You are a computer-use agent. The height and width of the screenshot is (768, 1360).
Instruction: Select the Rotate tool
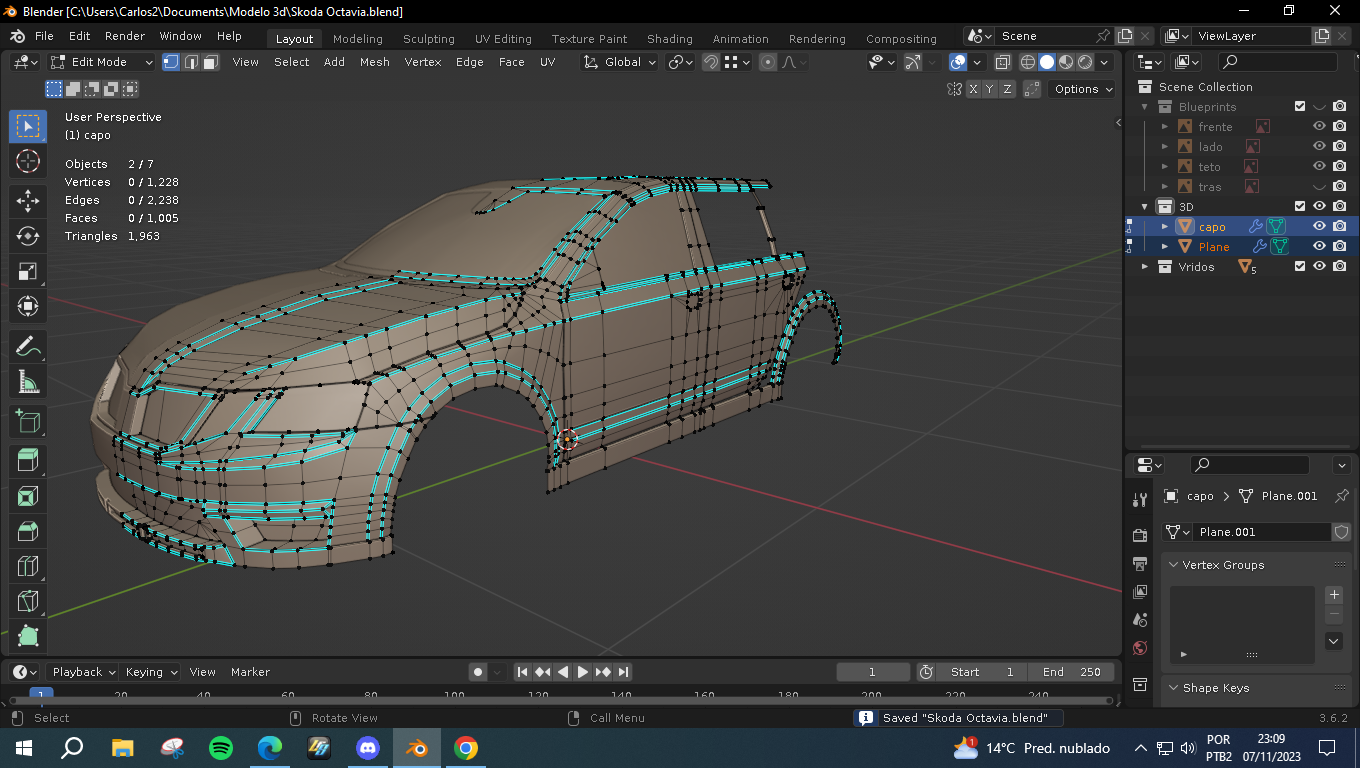28,235
